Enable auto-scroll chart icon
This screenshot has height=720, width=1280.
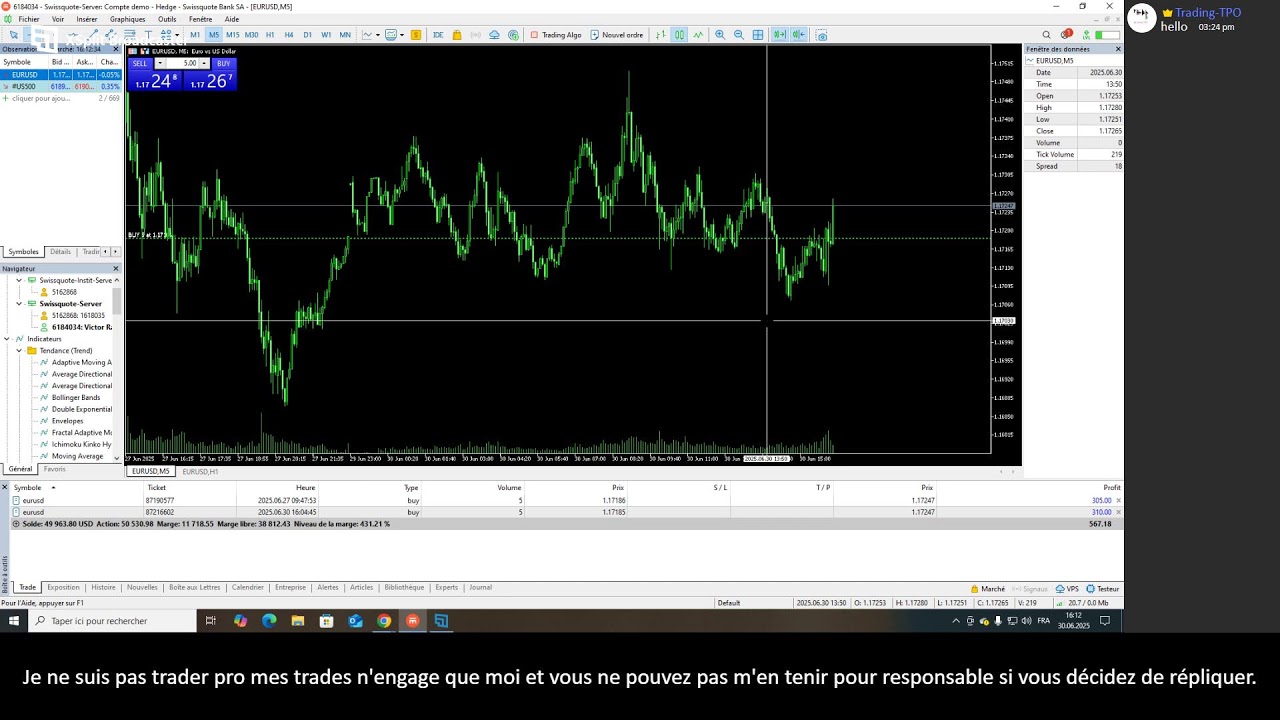pos(780,35)
